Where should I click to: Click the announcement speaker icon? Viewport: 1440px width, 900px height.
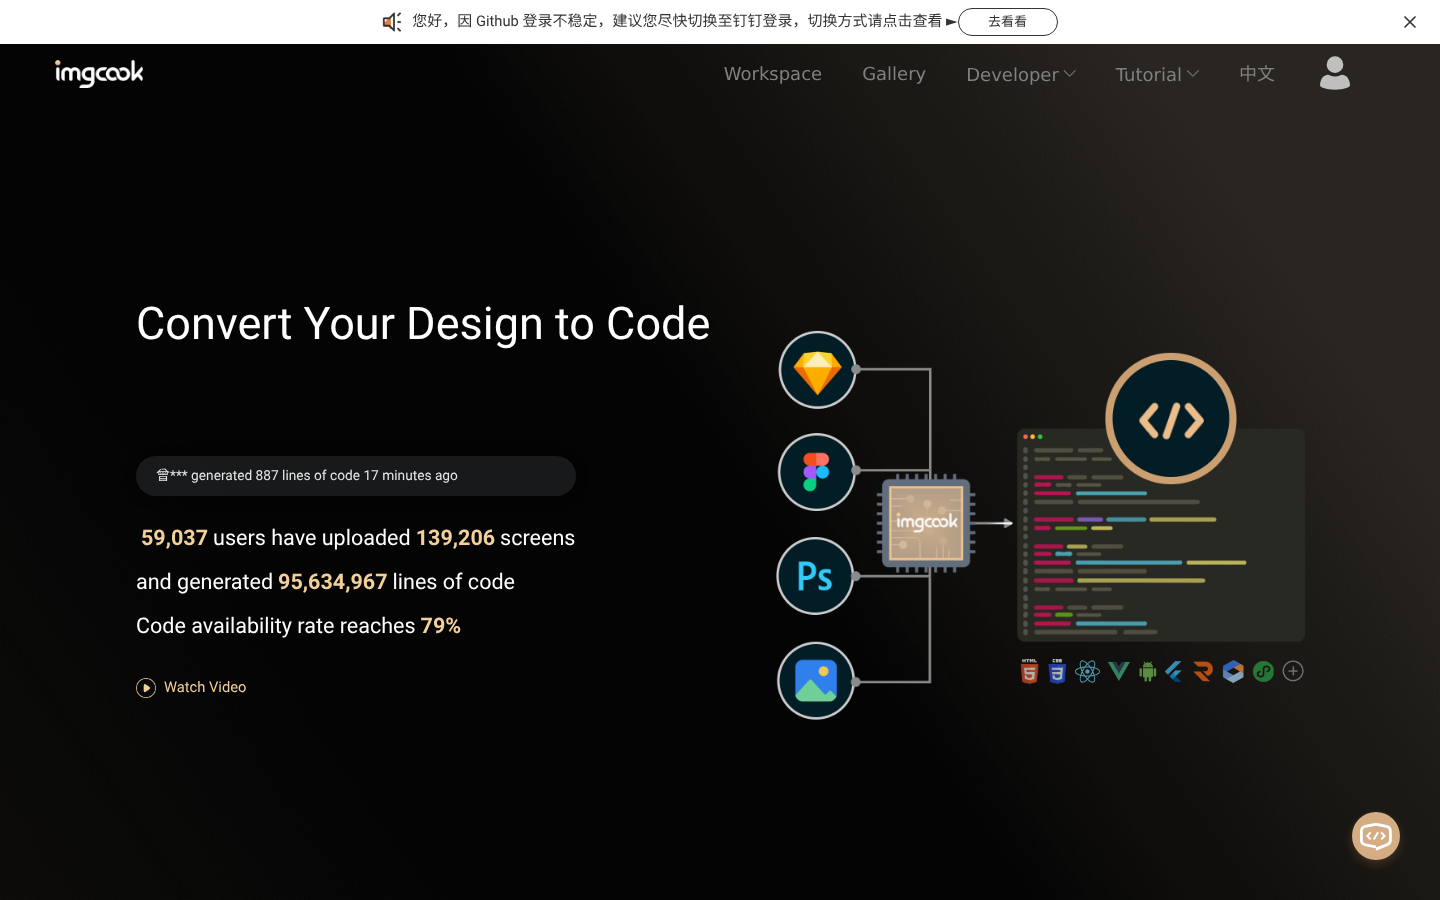(392, 22)
